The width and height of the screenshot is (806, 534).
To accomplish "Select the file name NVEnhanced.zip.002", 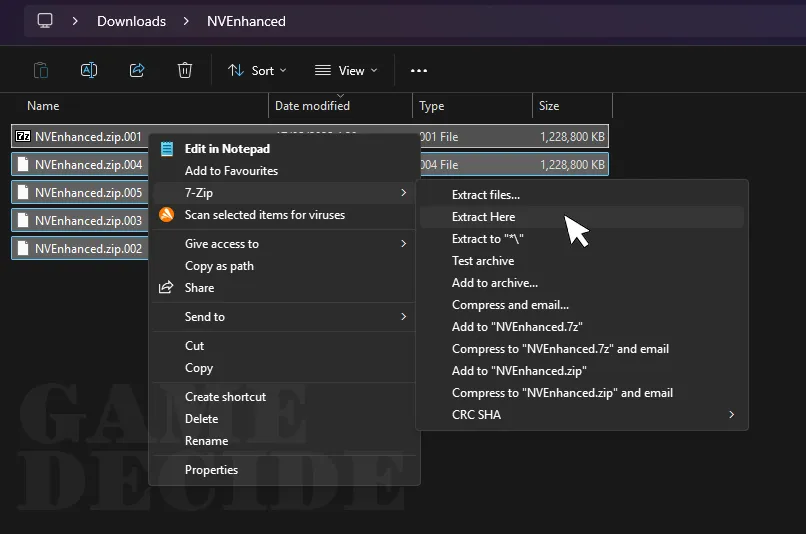I will (88, 249).
